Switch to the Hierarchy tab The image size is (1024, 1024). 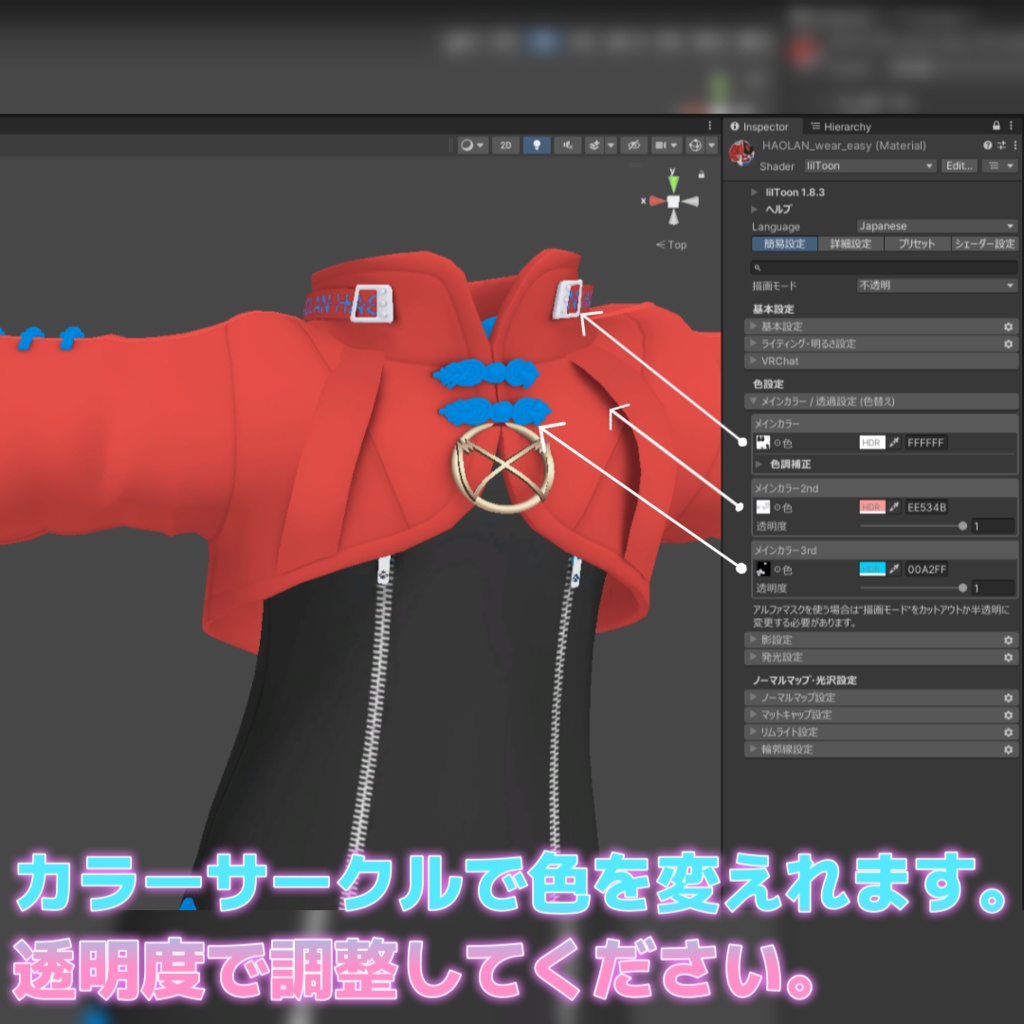(x=848, y=127)
